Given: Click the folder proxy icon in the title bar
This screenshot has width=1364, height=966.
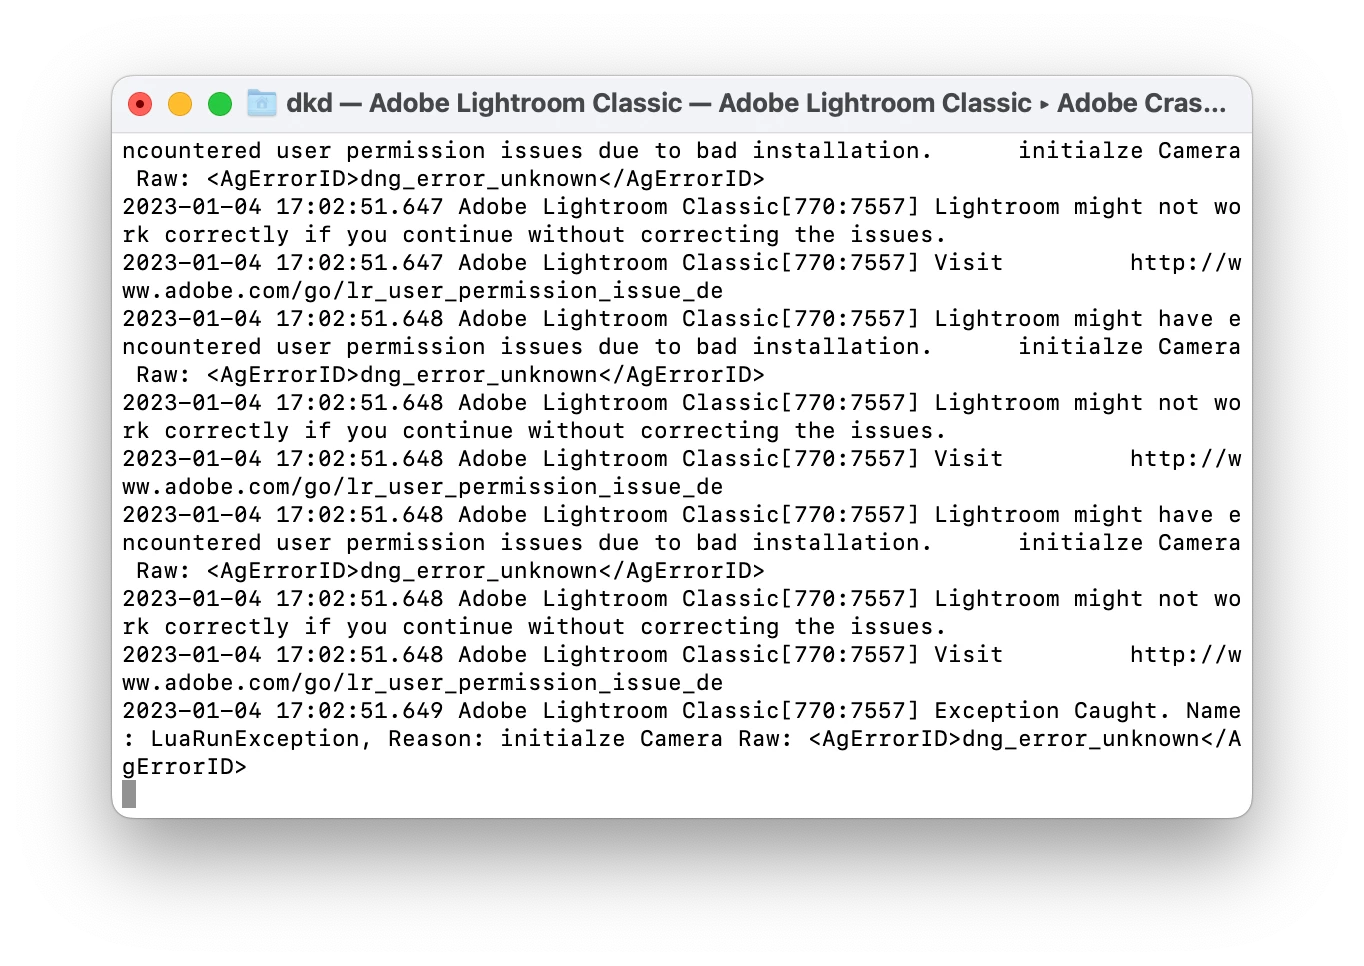Looking at the screenshot, I should 262,103.
